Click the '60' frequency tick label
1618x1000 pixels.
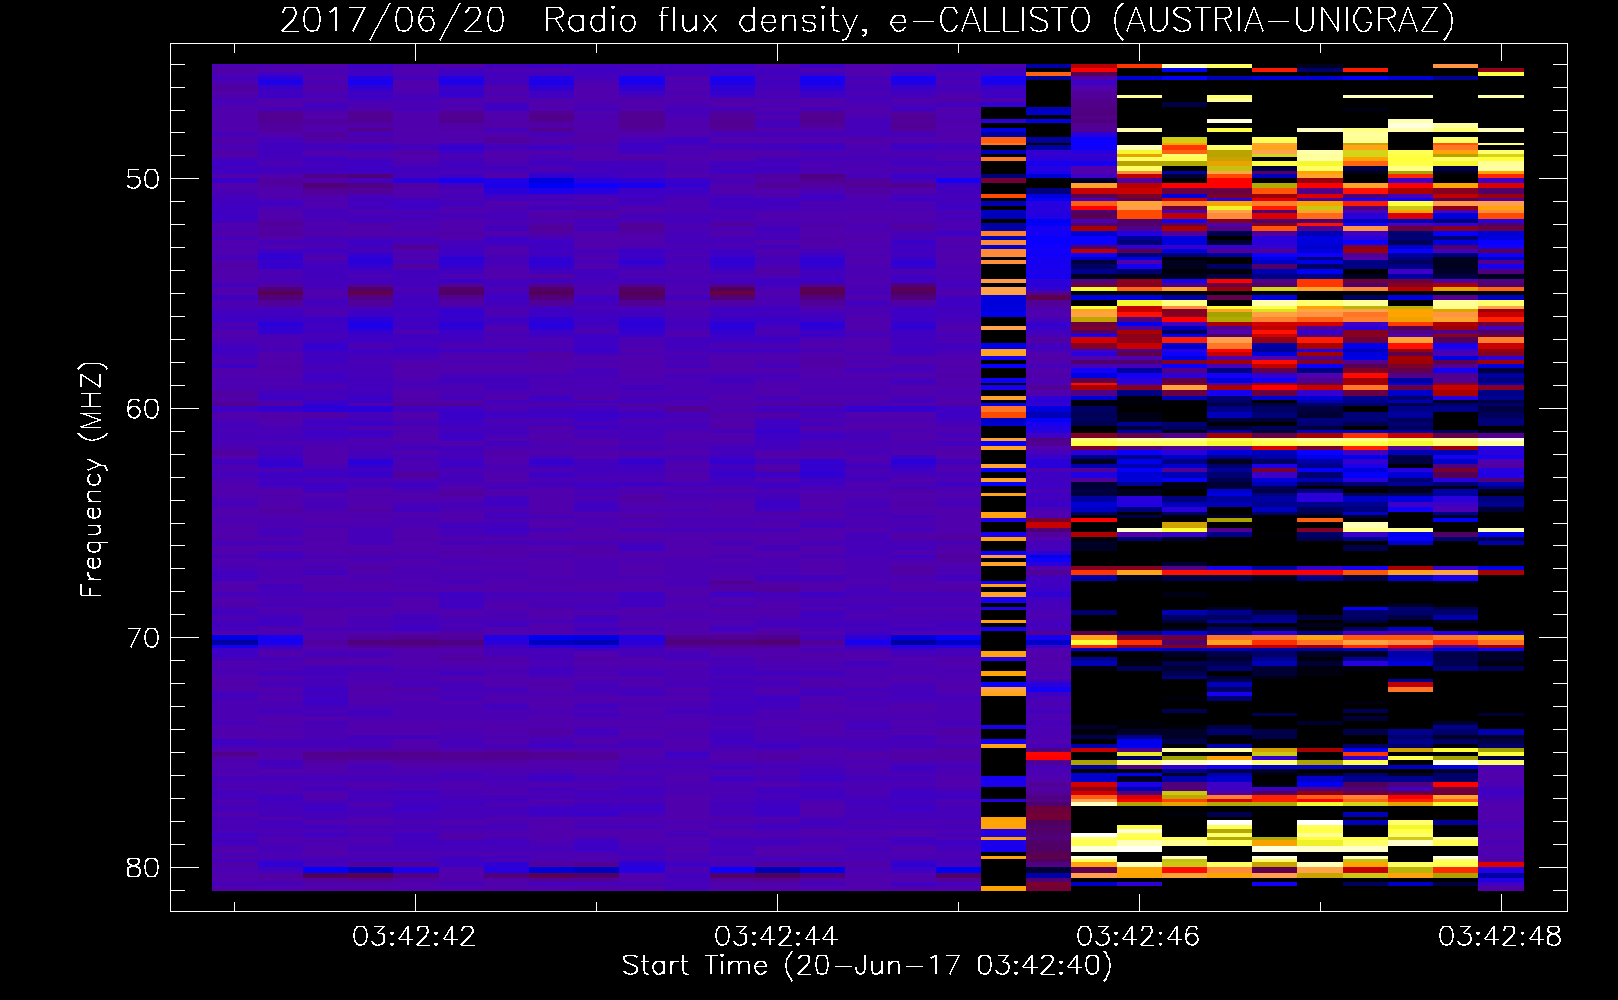(x=143, y=409)
